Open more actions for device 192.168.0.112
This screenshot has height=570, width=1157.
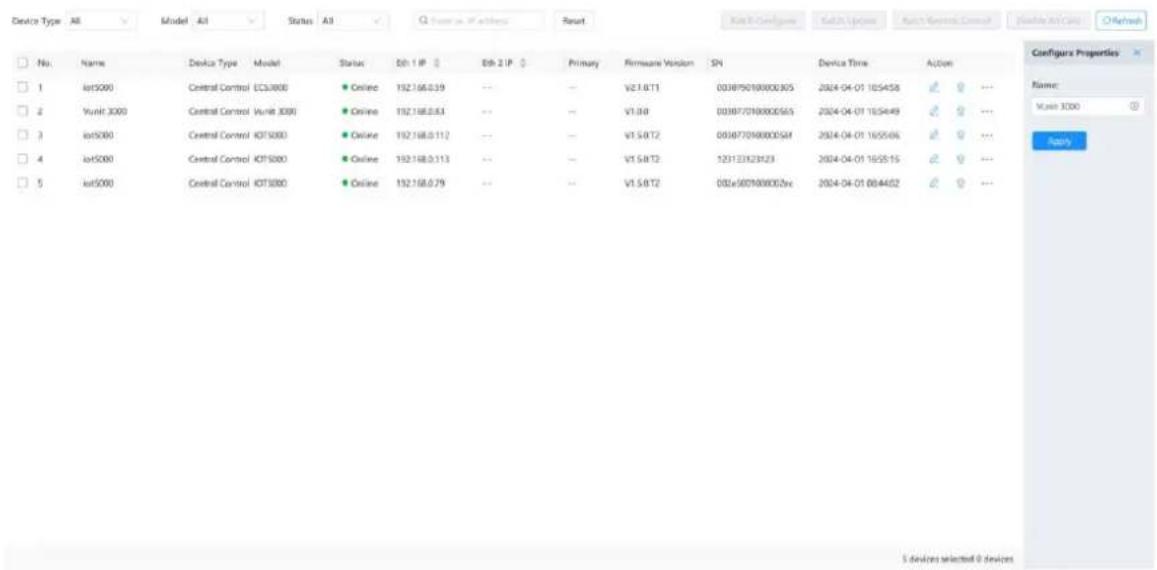(987, 135)
